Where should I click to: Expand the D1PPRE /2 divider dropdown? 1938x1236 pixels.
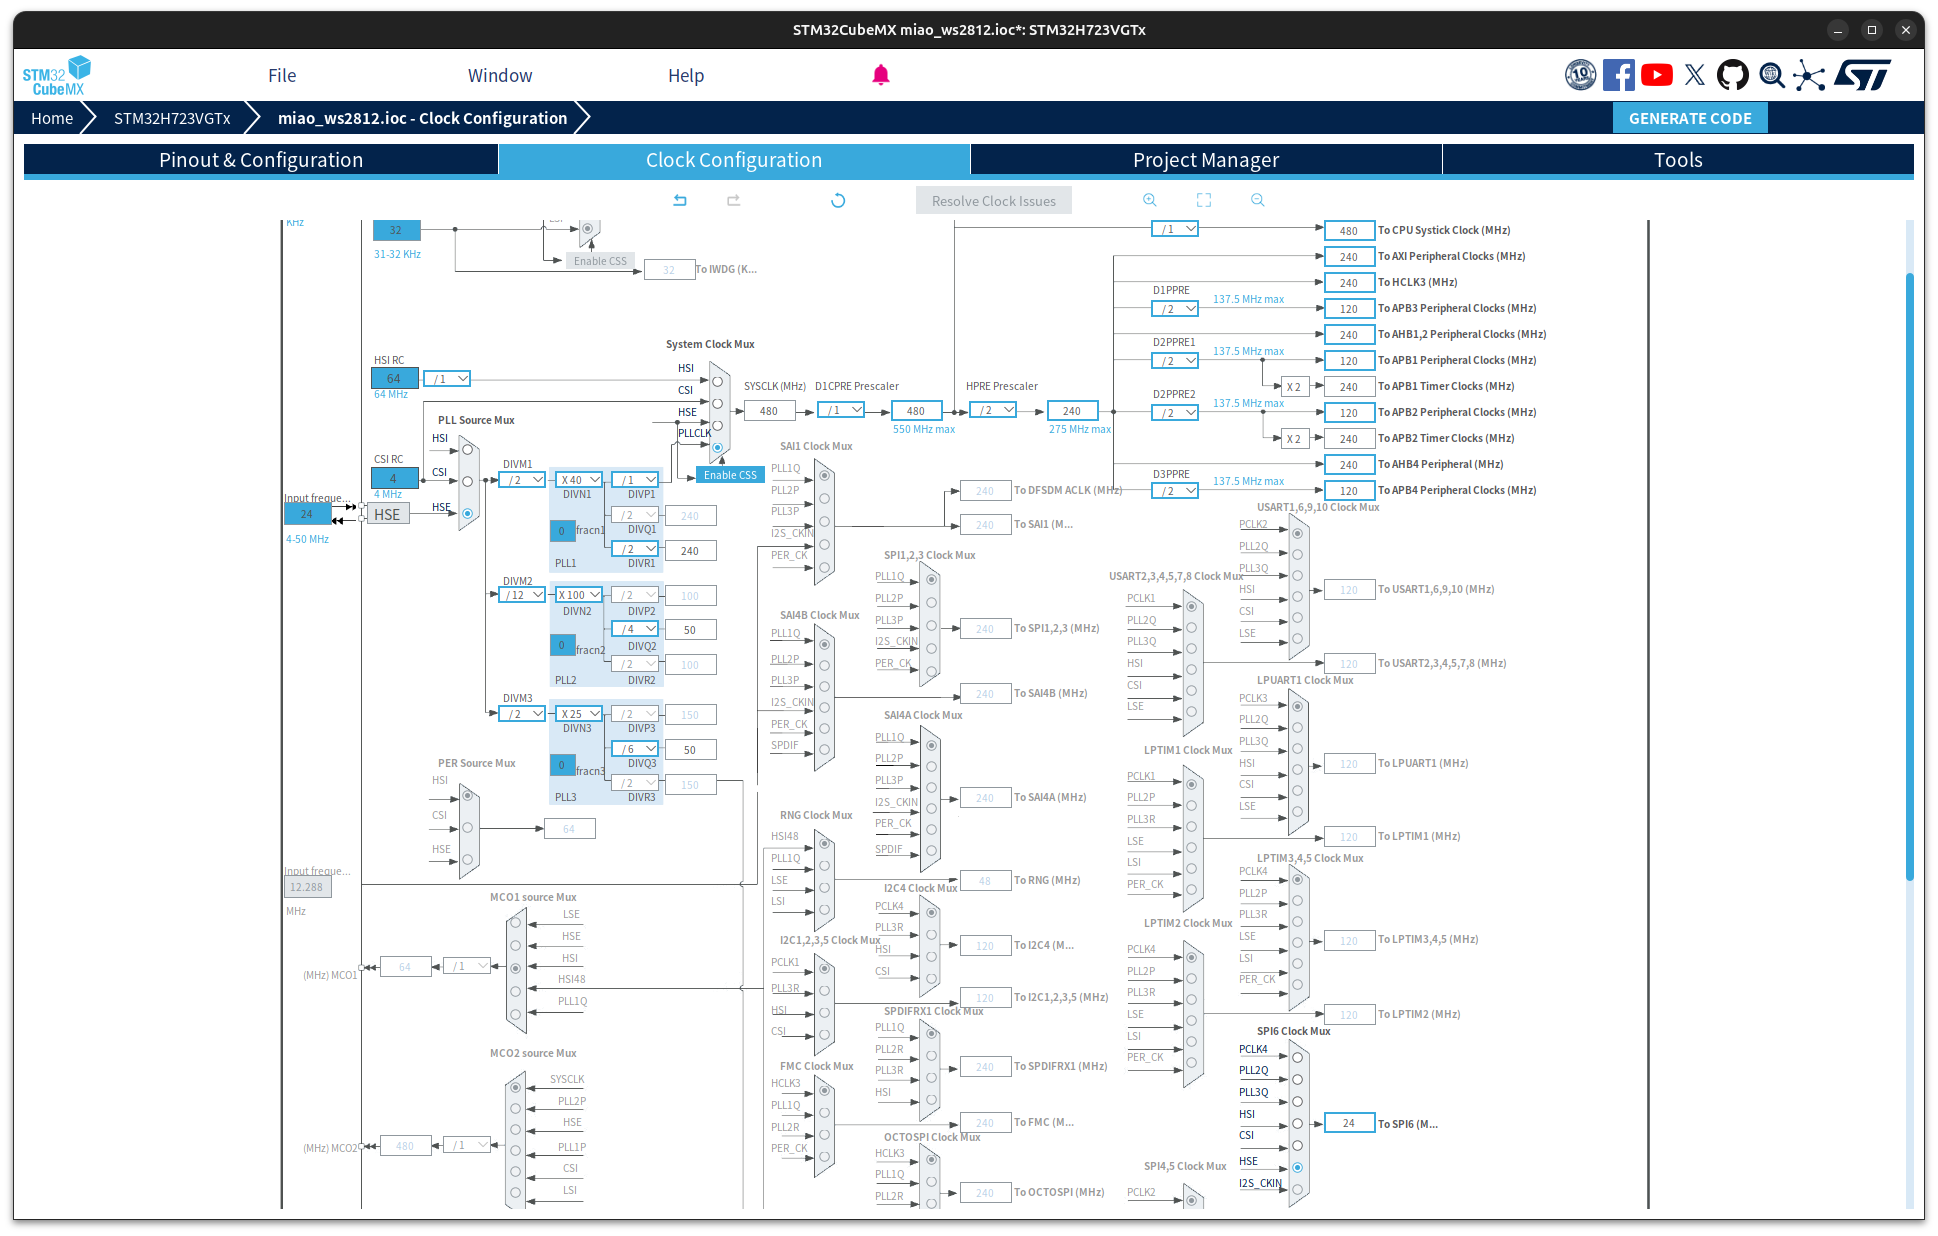pyautogui.click(x=1175, y=309)
